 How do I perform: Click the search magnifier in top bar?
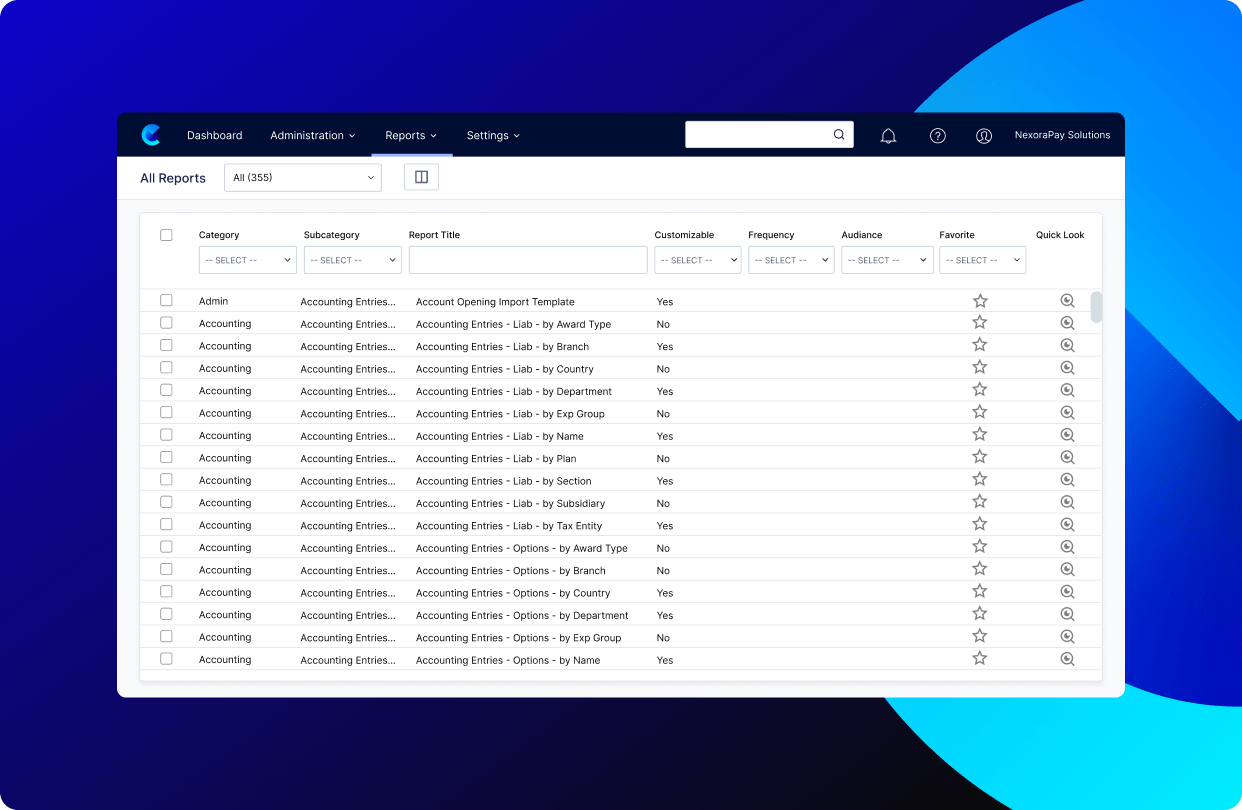pyautogui.click(x=839, y=135)
